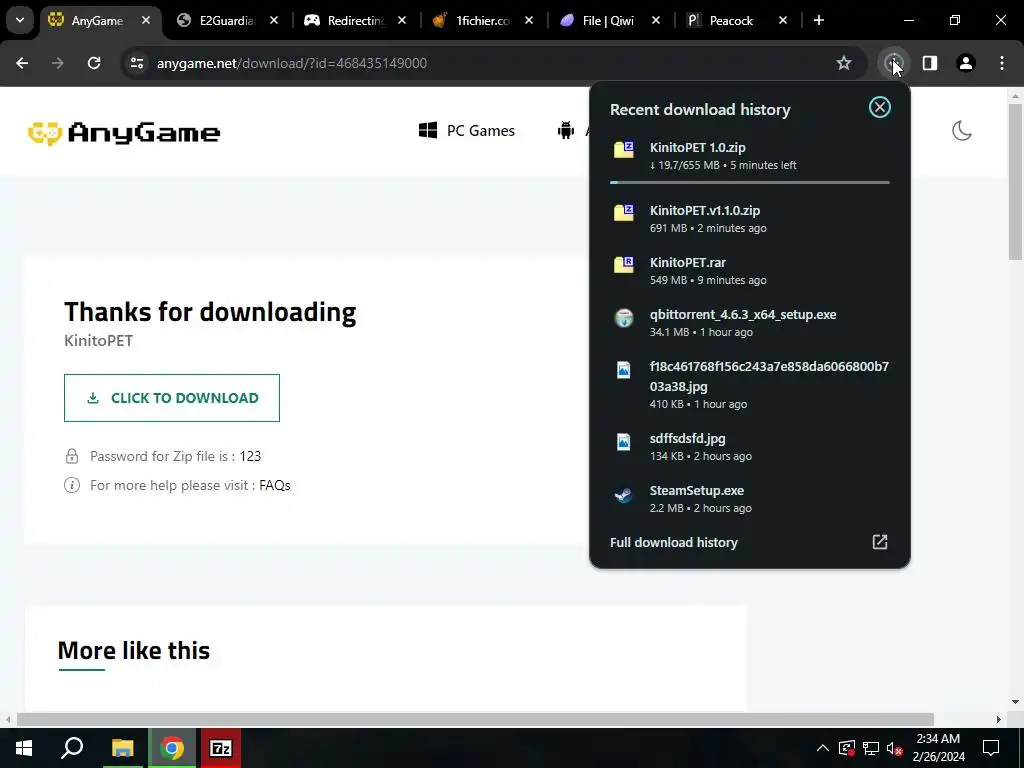Click the f18c461768f156c243a7e858da6066800b703a38.jpg image icon

624,370
